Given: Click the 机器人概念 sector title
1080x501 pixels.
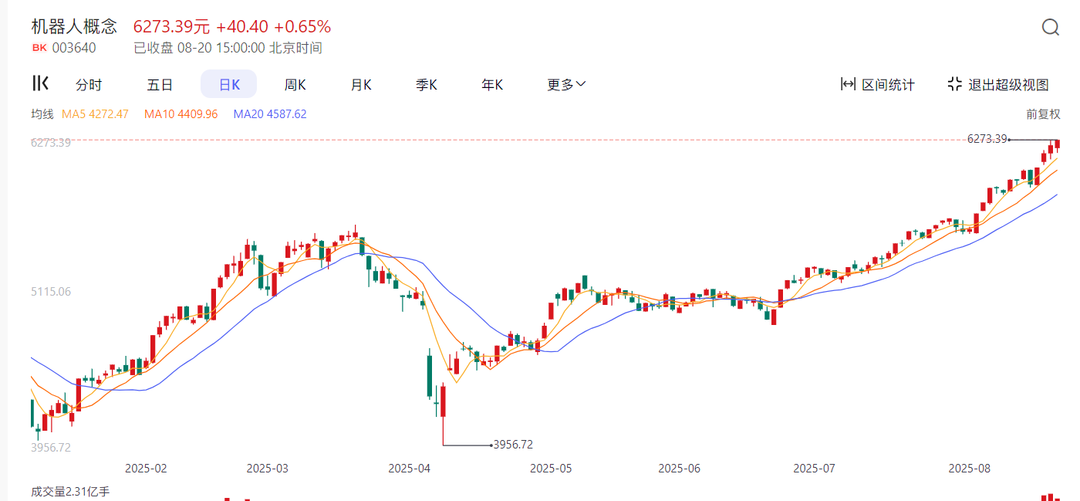Looking at the screenshot, I should (x=75, y=26).
